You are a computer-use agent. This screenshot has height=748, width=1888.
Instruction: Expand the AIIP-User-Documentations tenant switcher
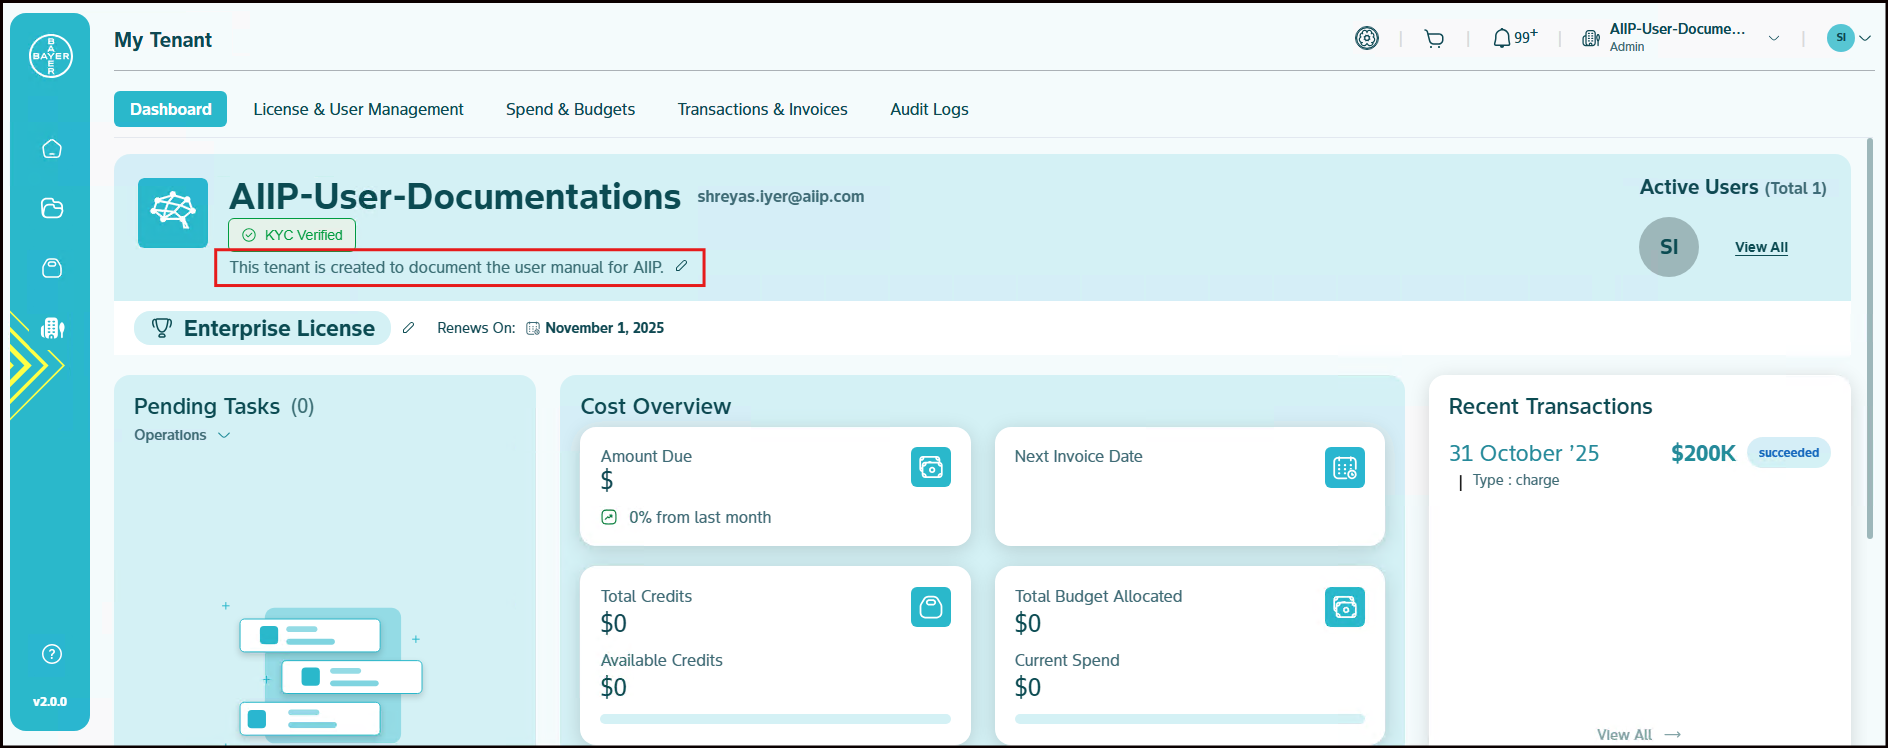(1773, 39)
